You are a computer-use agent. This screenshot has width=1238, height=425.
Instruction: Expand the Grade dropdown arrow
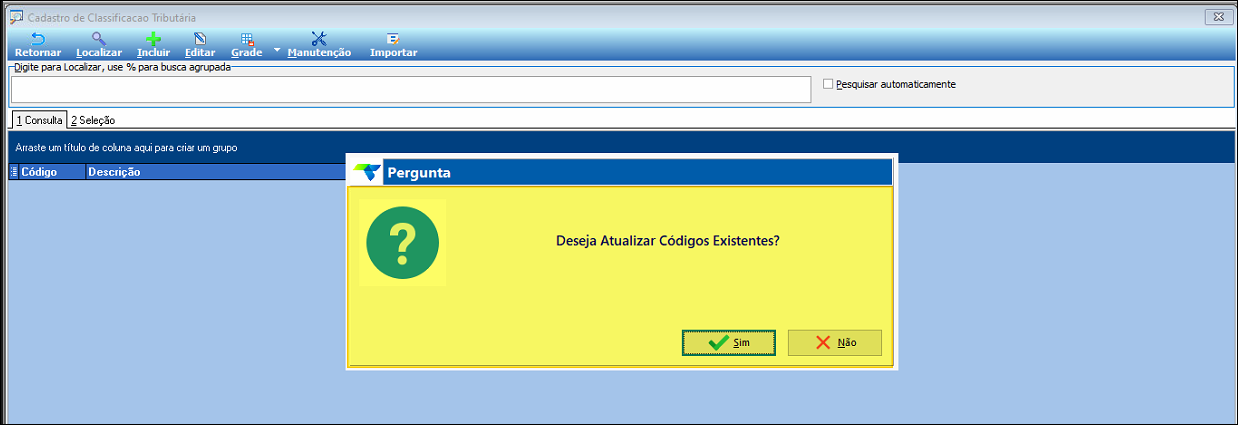[277, 48]
